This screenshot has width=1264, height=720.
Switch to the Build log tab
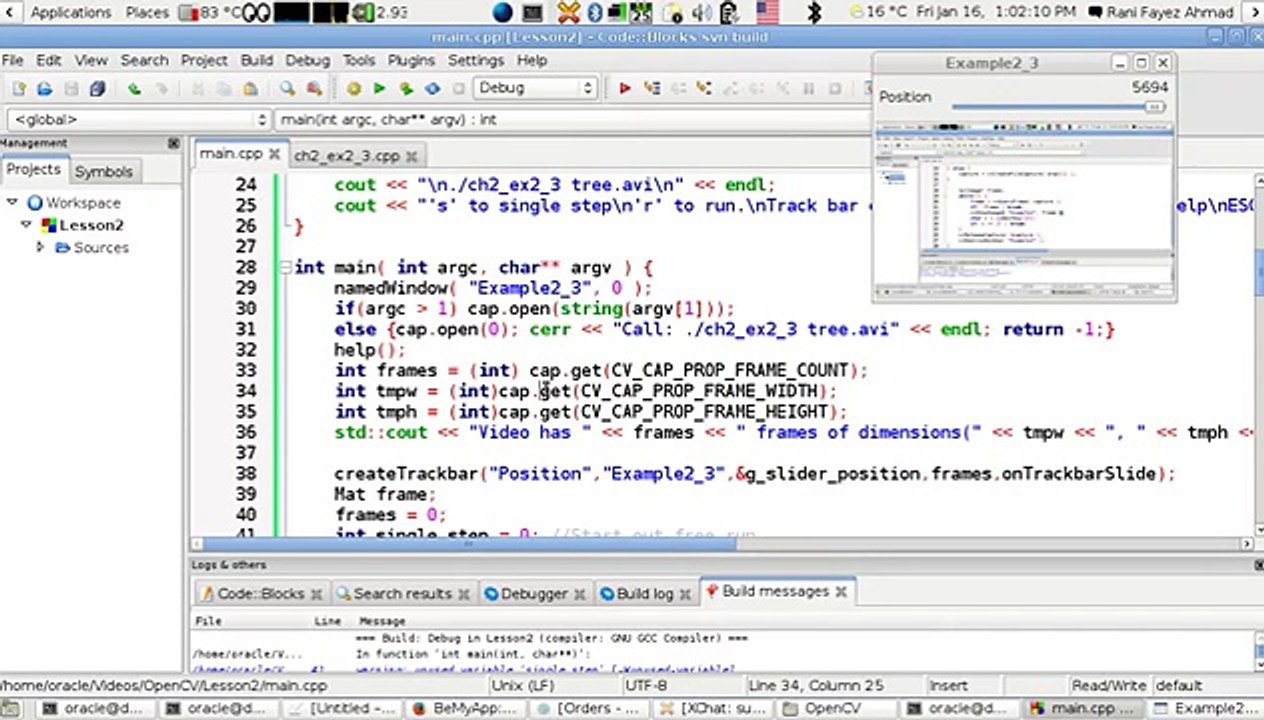645,594
